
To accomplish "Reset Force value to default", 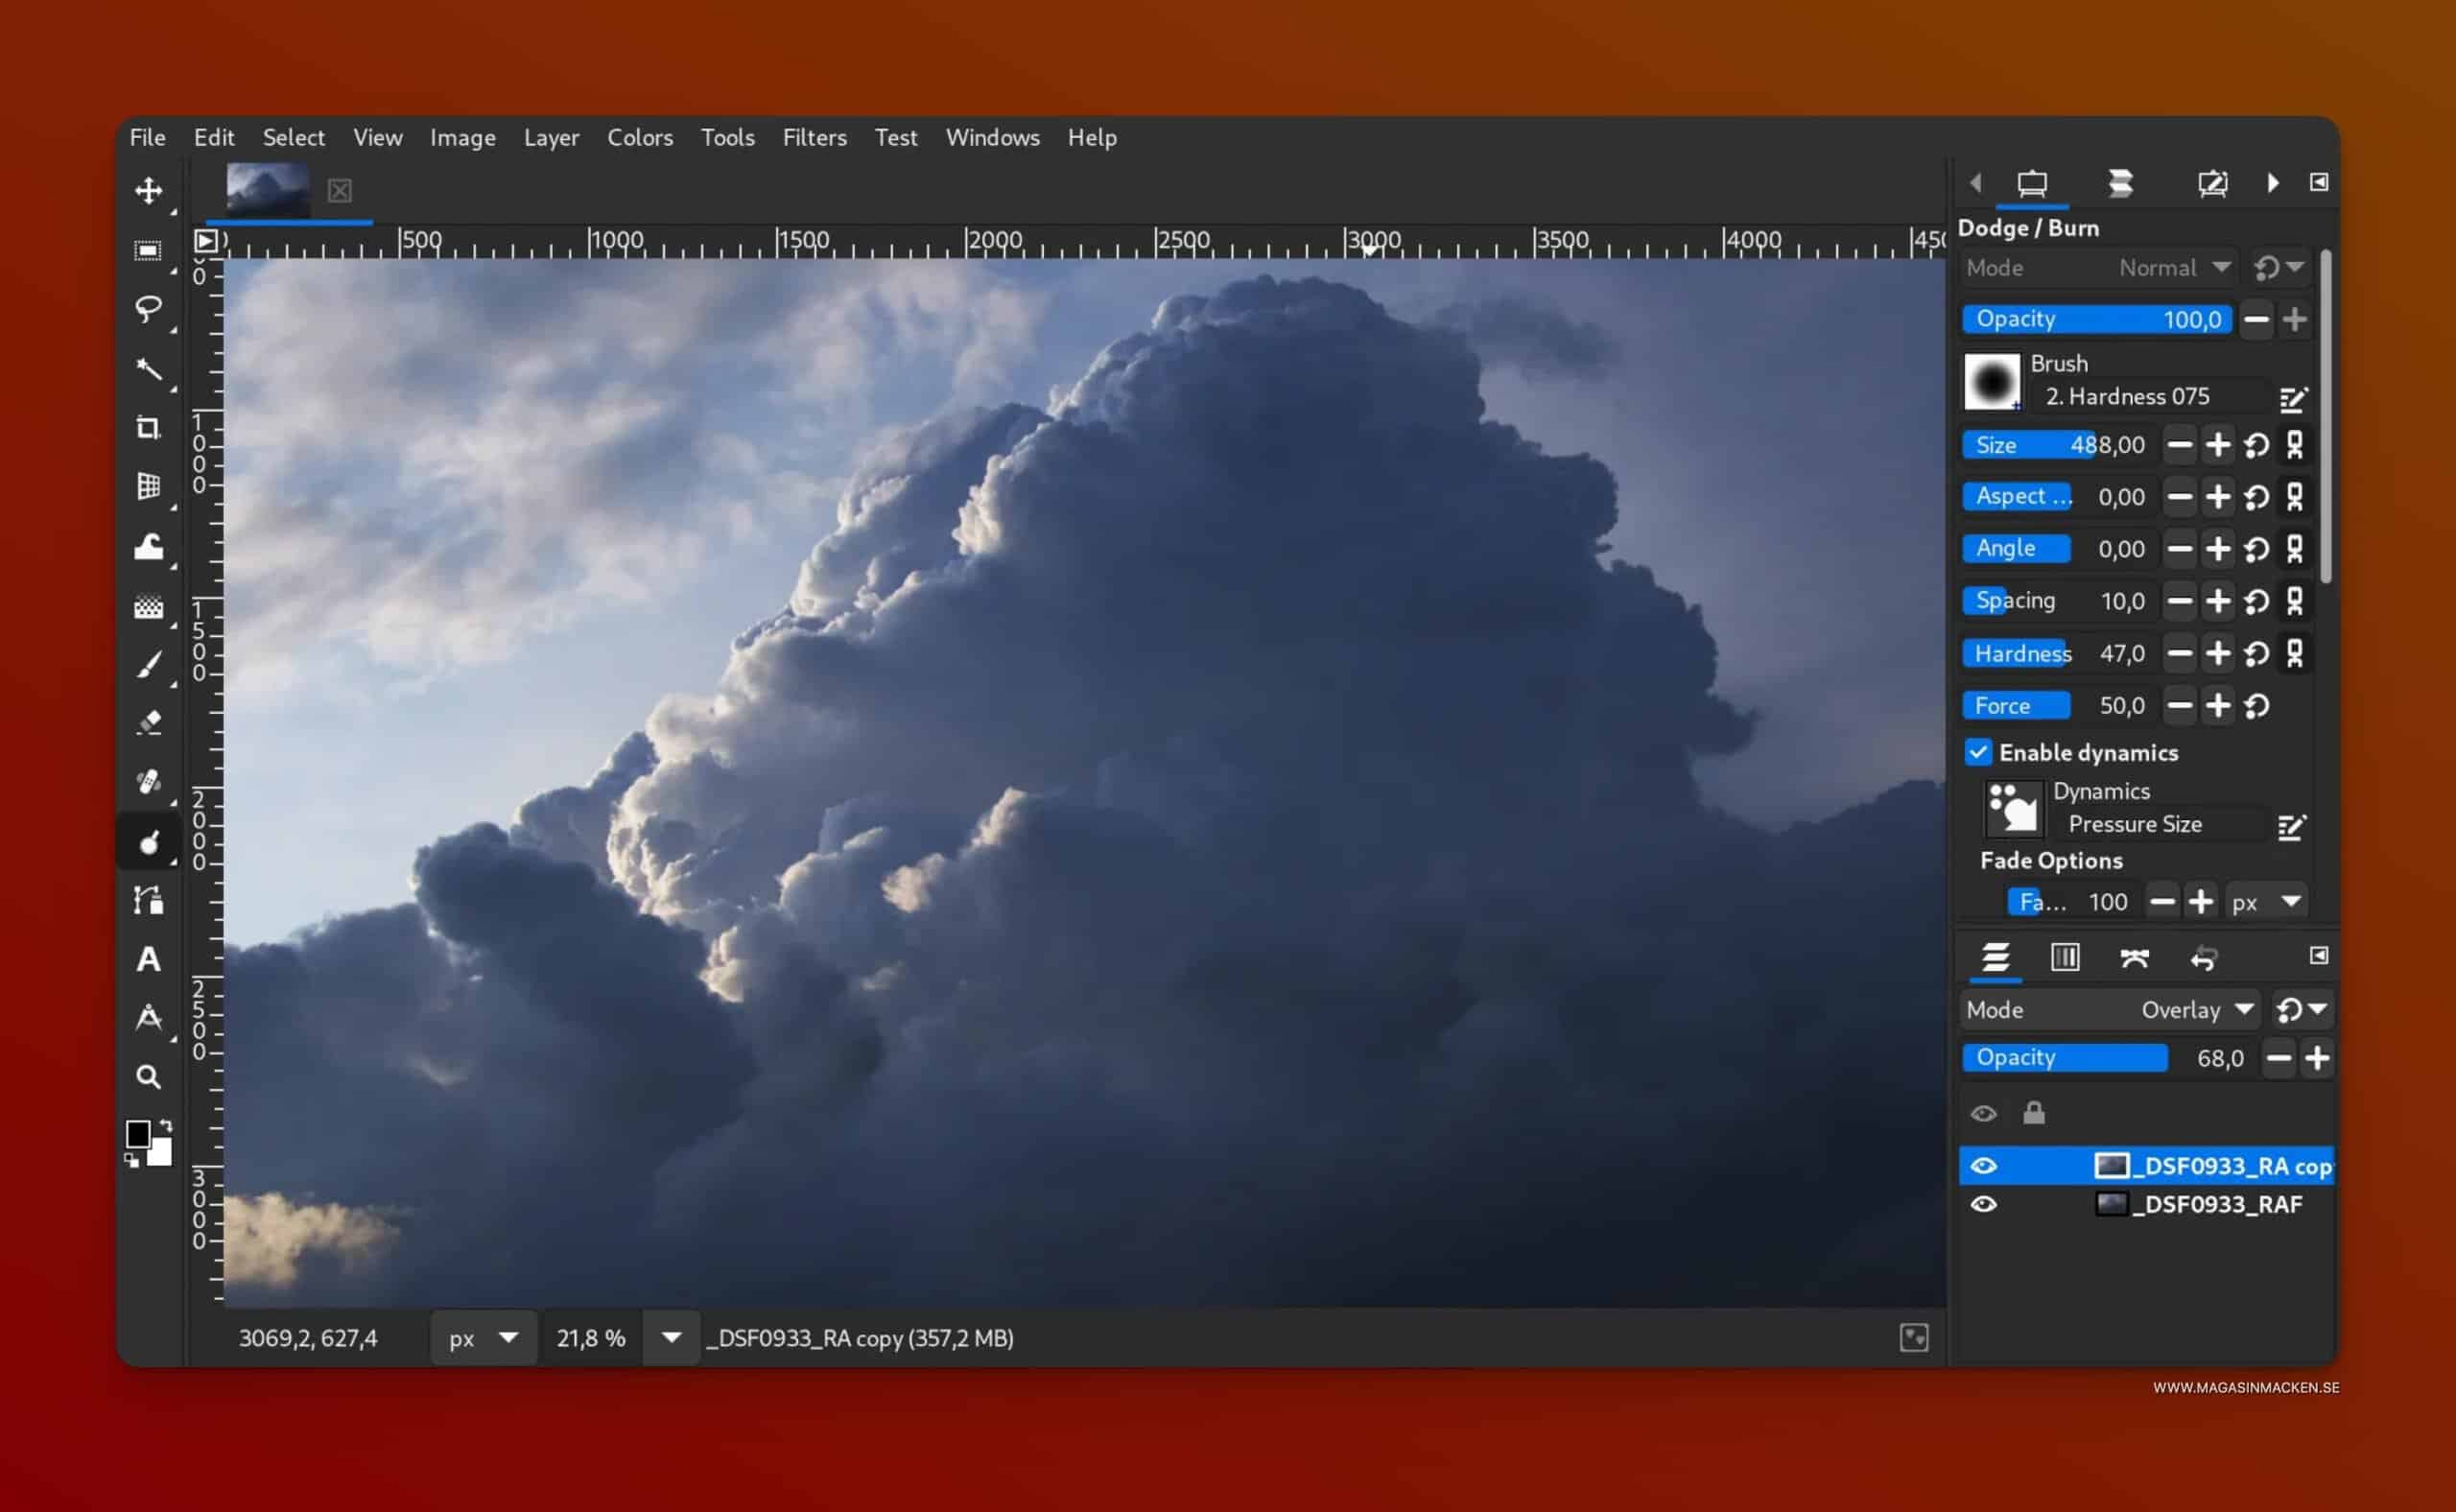I will pyautogui.click(x=2257, y=706).
